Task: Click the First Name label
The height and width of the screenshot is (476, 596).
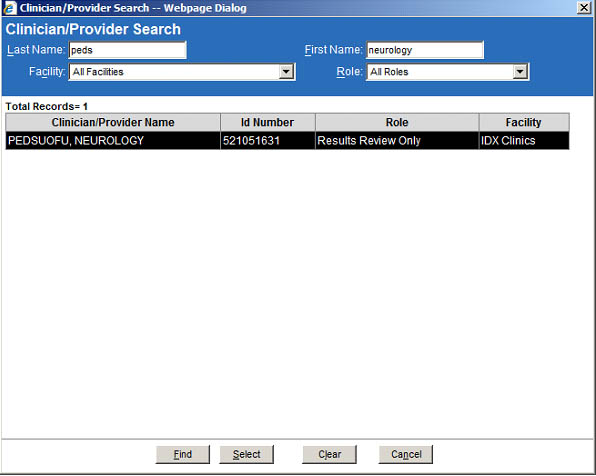Action: click(333, 50)
